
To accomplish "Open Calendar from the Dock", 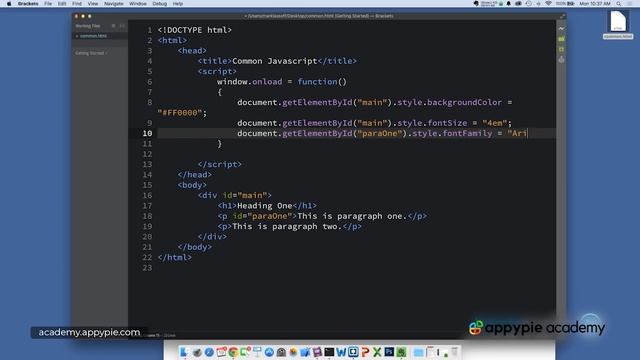I will [221, 352].
